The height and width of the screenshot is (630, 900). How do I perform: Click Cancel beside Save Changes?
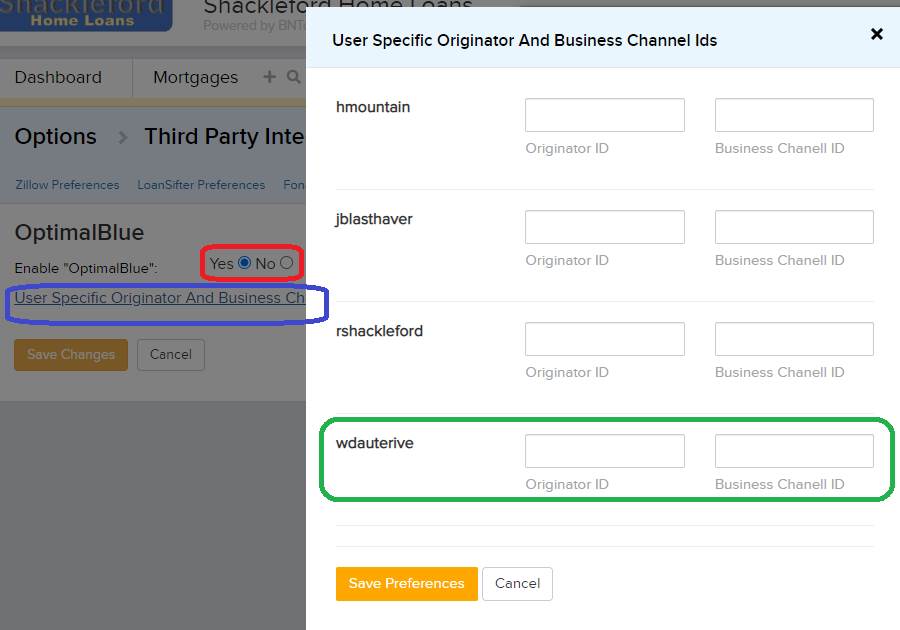(170, 355)
